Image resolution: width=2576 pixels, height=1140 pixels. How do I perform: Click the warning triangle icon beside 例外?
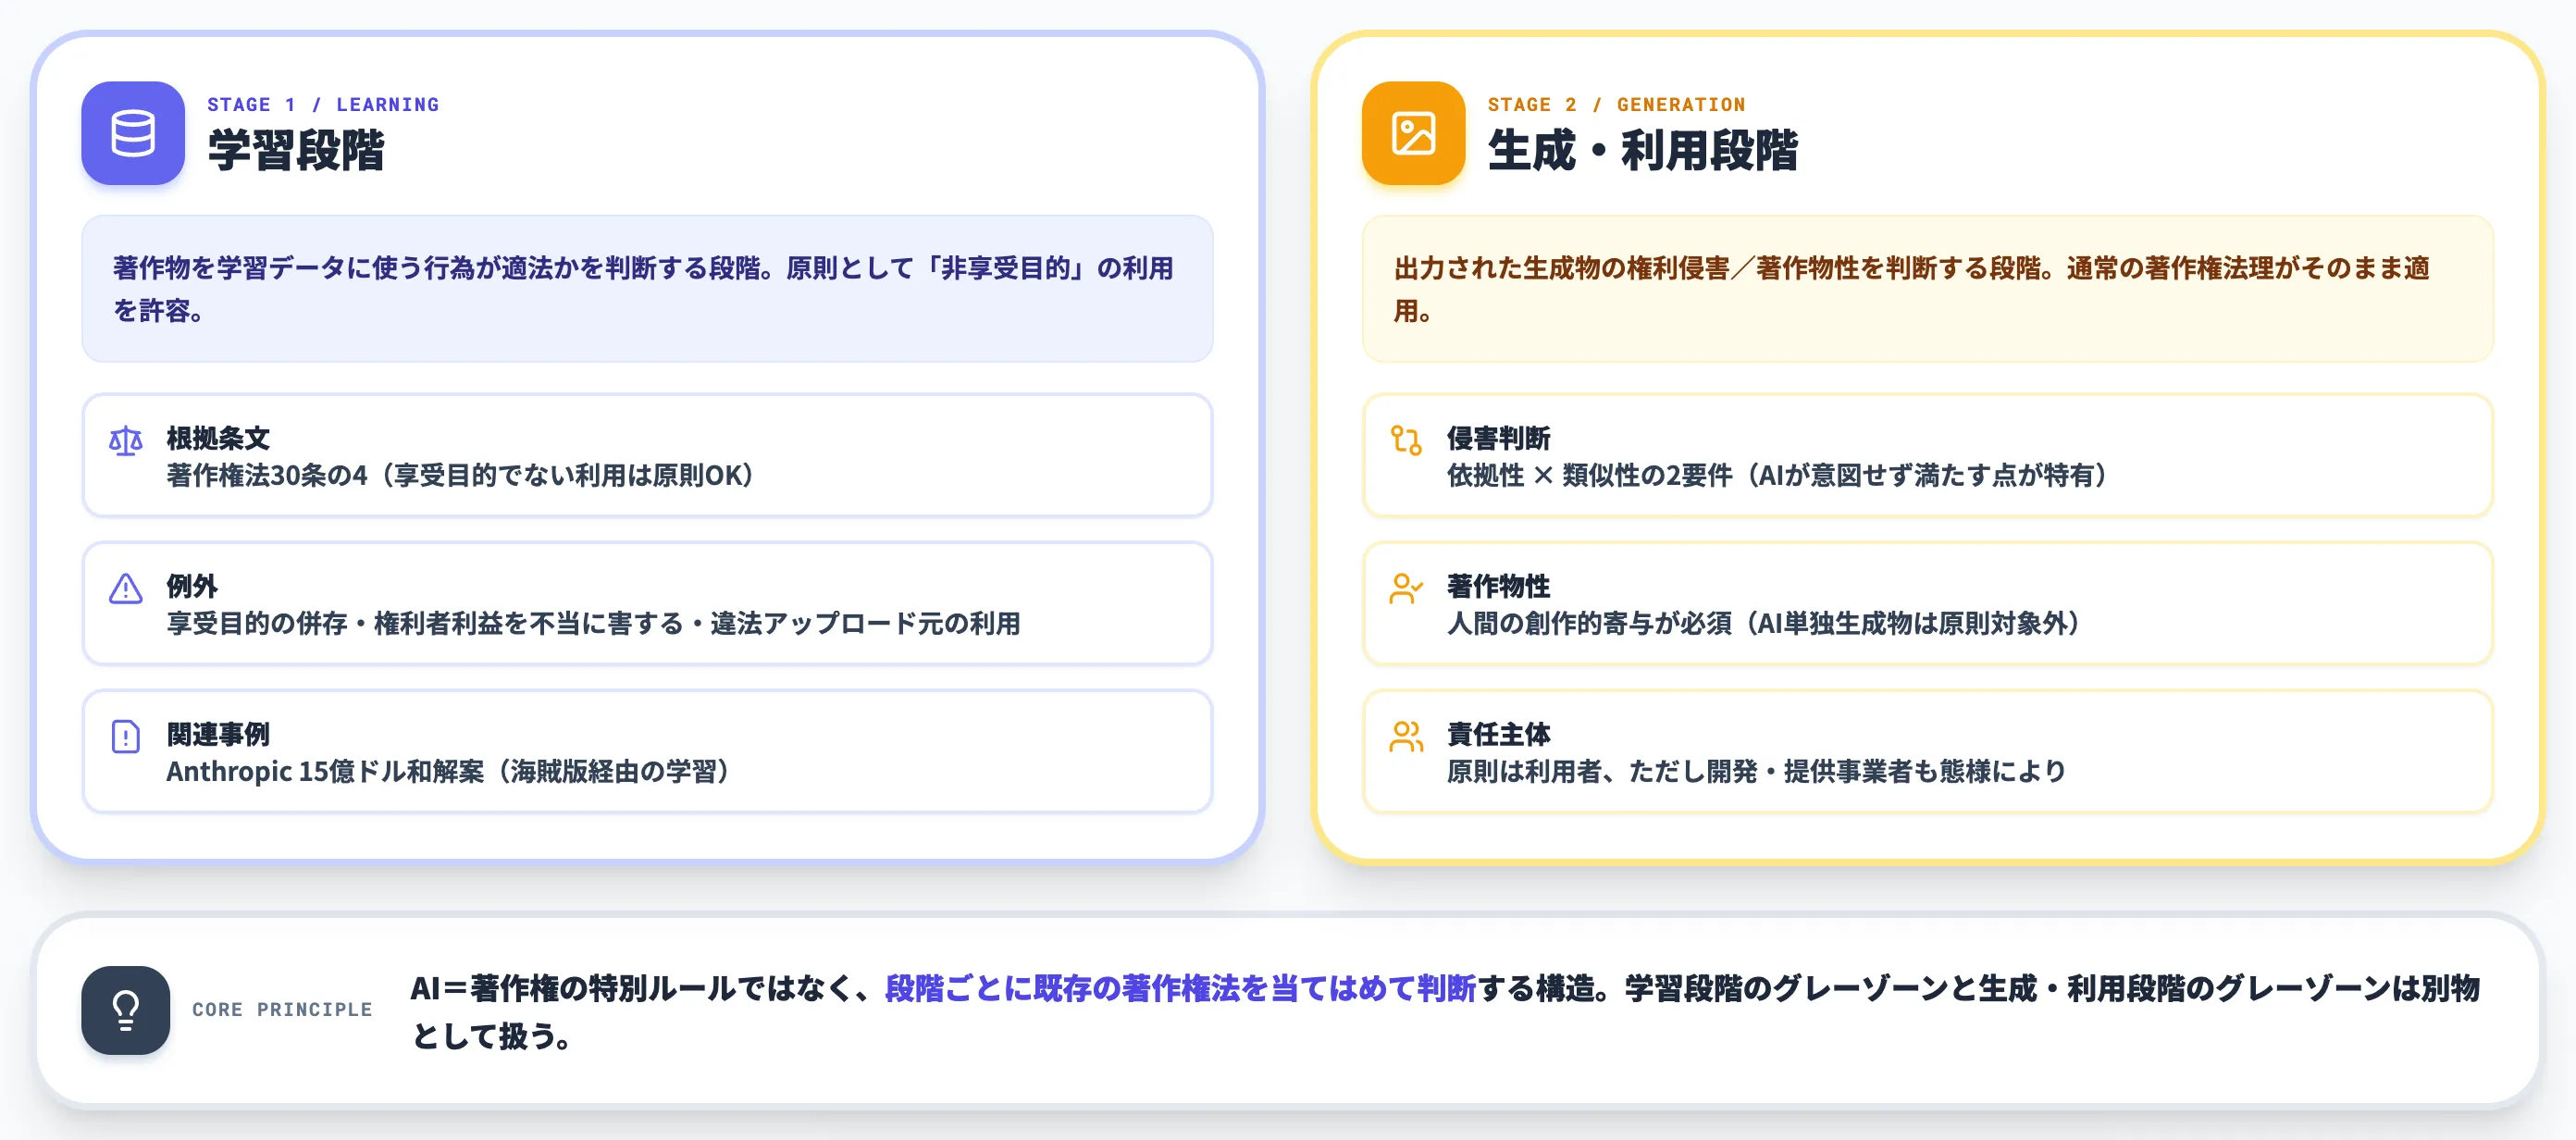pos(126,588)
